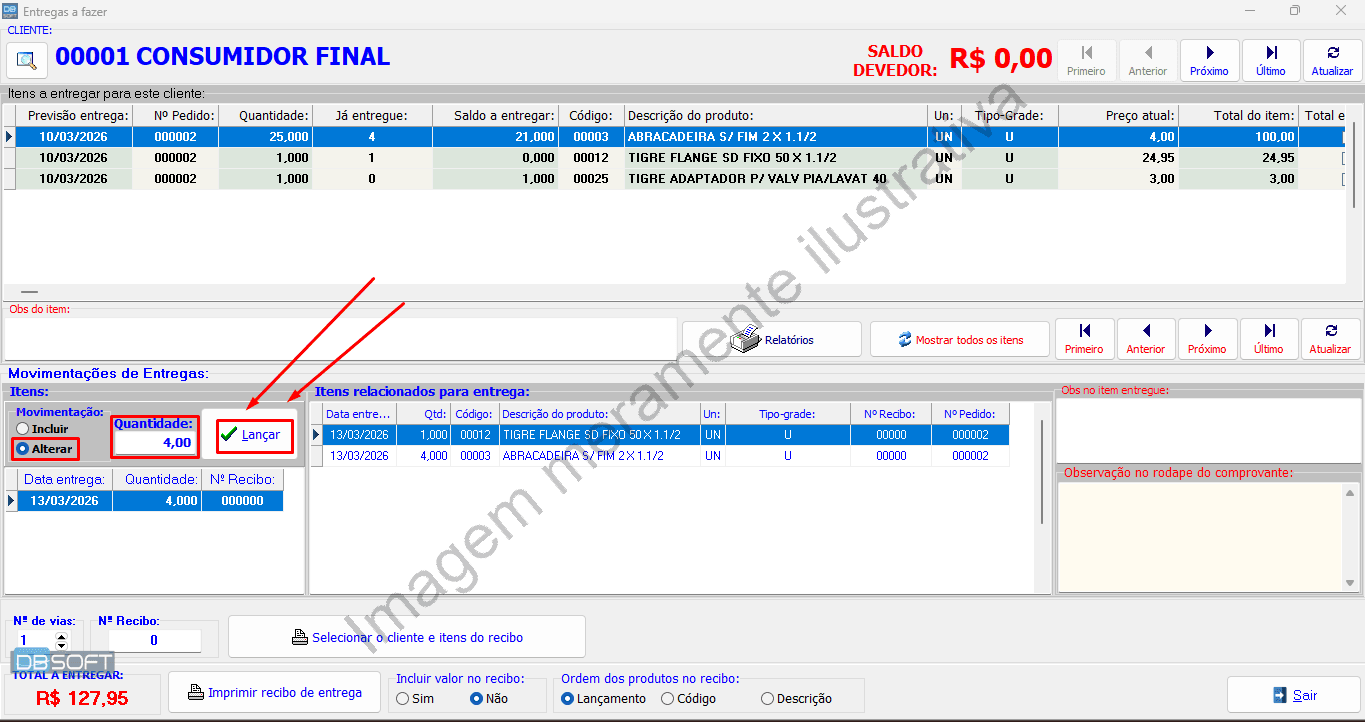The width and height of the screenshot is (1365, 722).
Task: Go to previous item using lower Anterior
Action: pyautogui.click(x=1146, y=339)
